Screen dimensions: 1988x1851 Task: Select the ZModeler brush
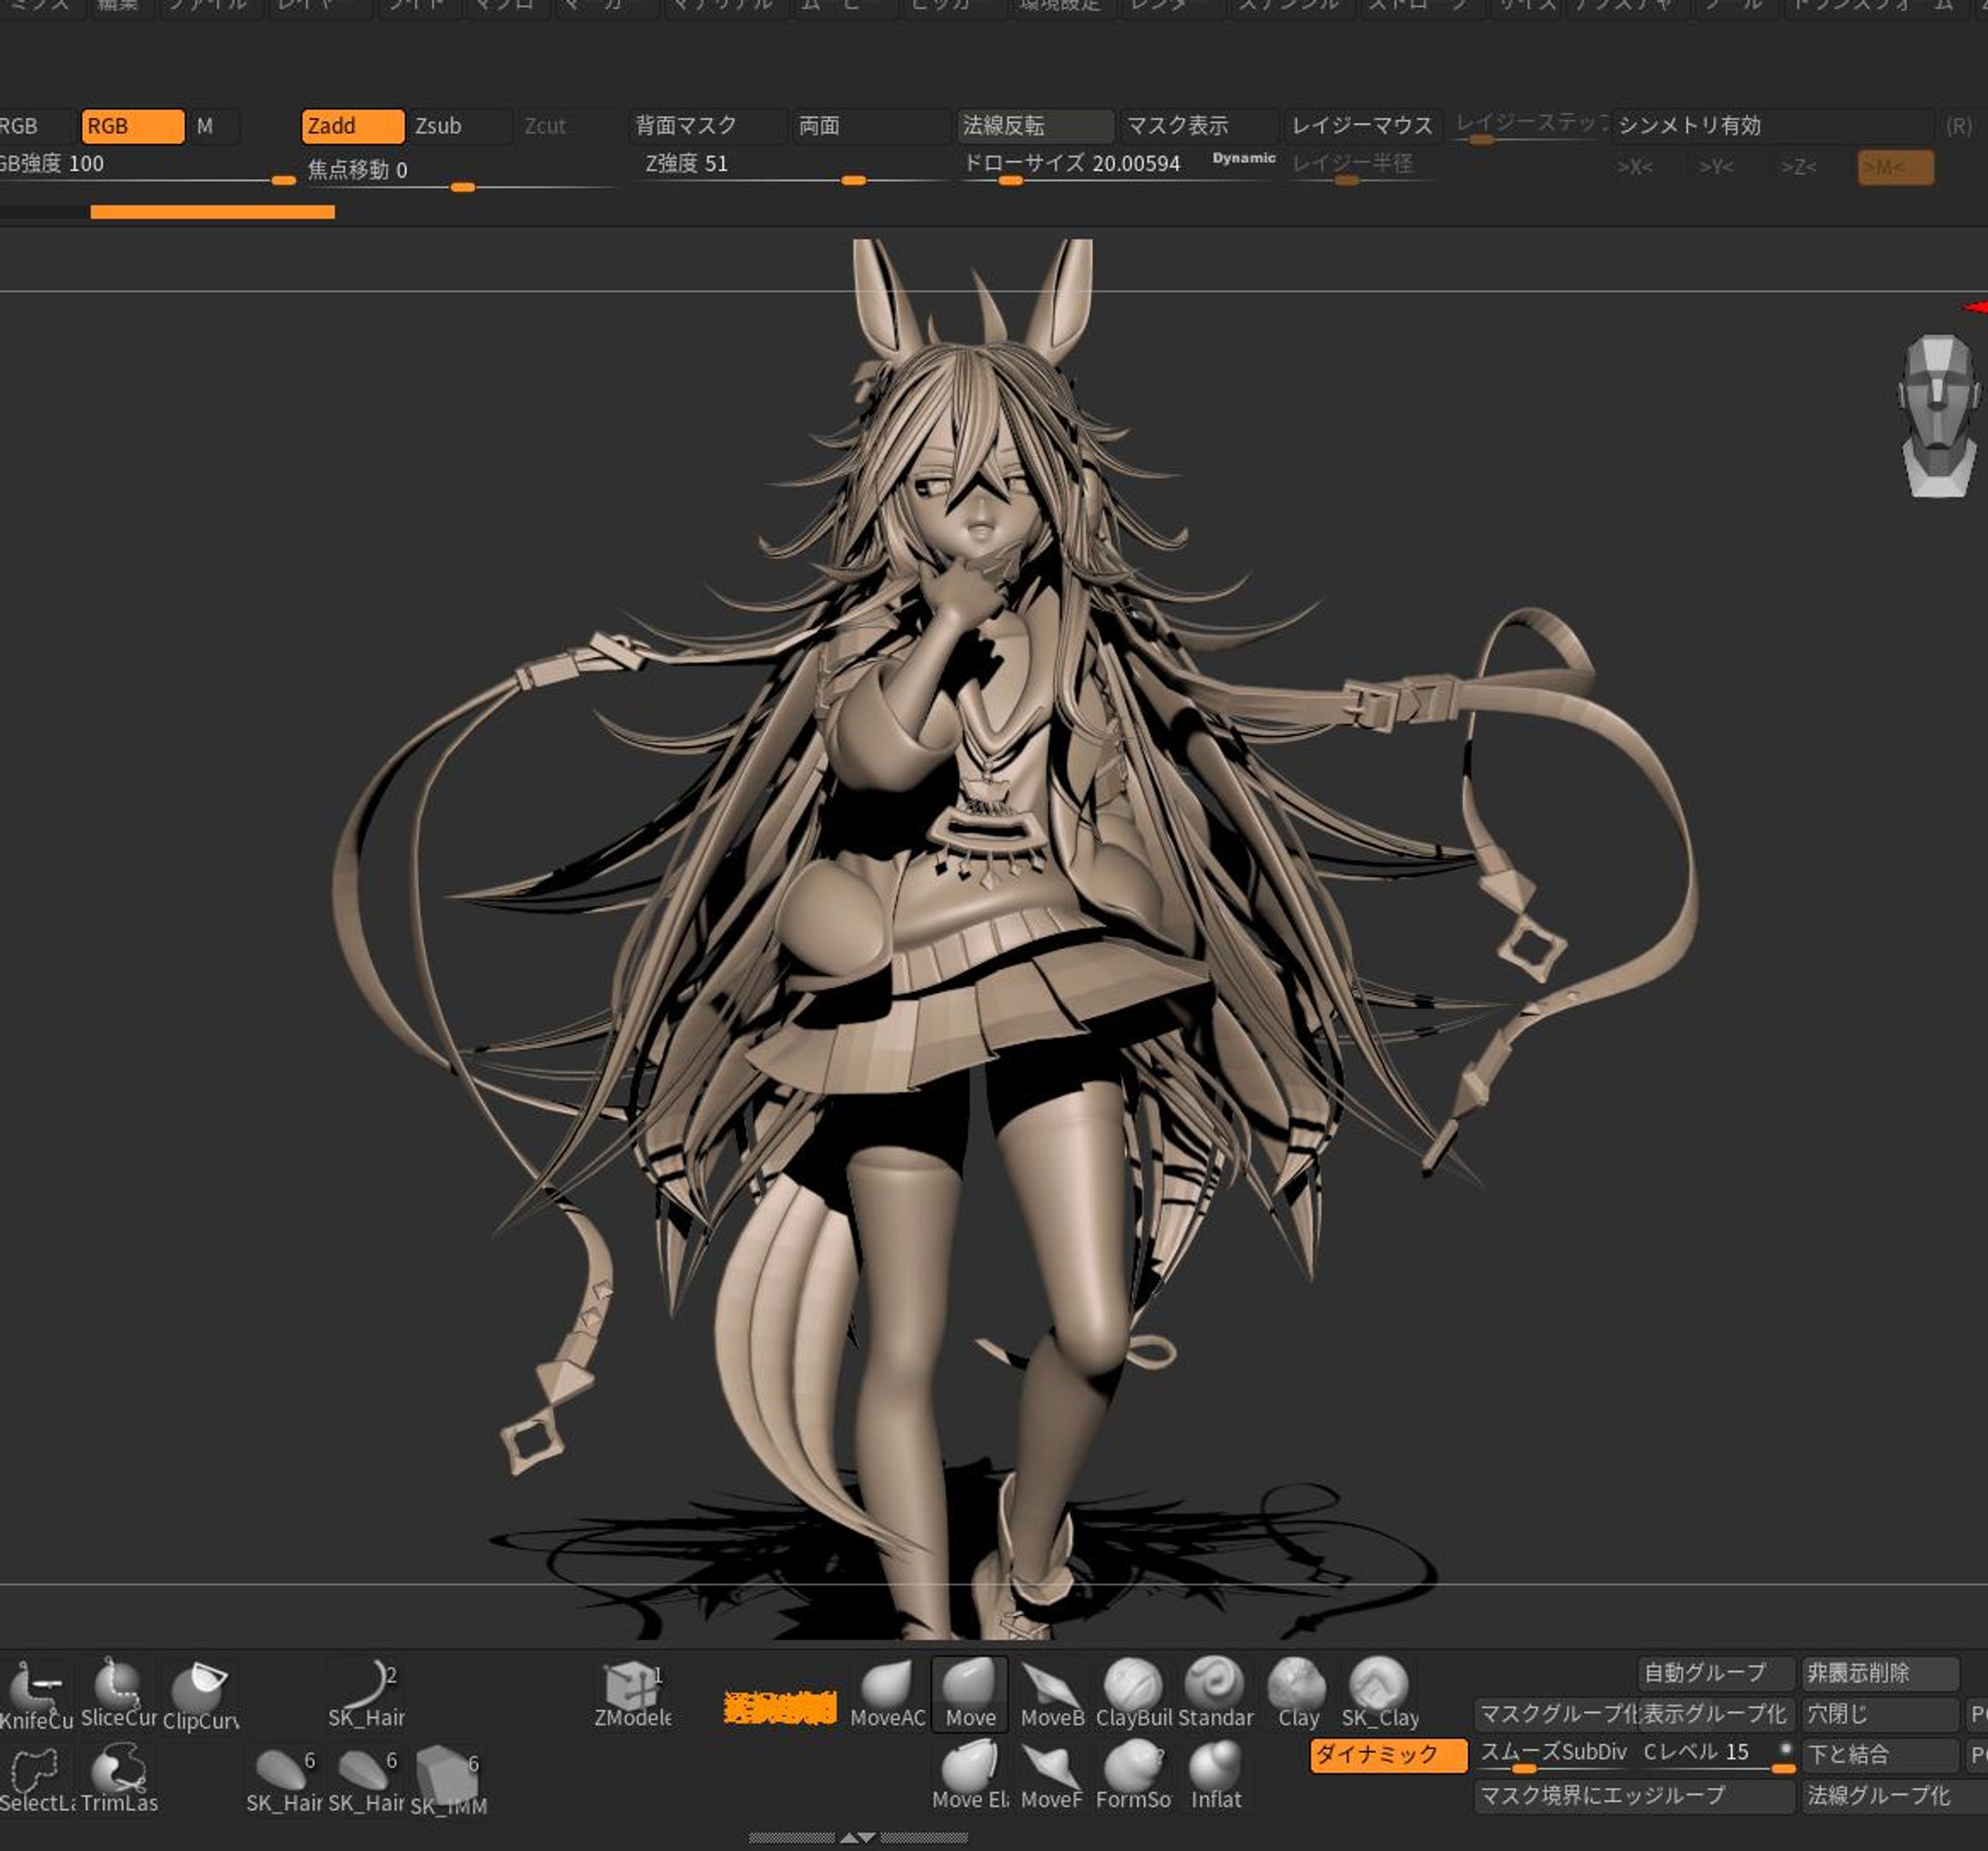(632, 1689)
